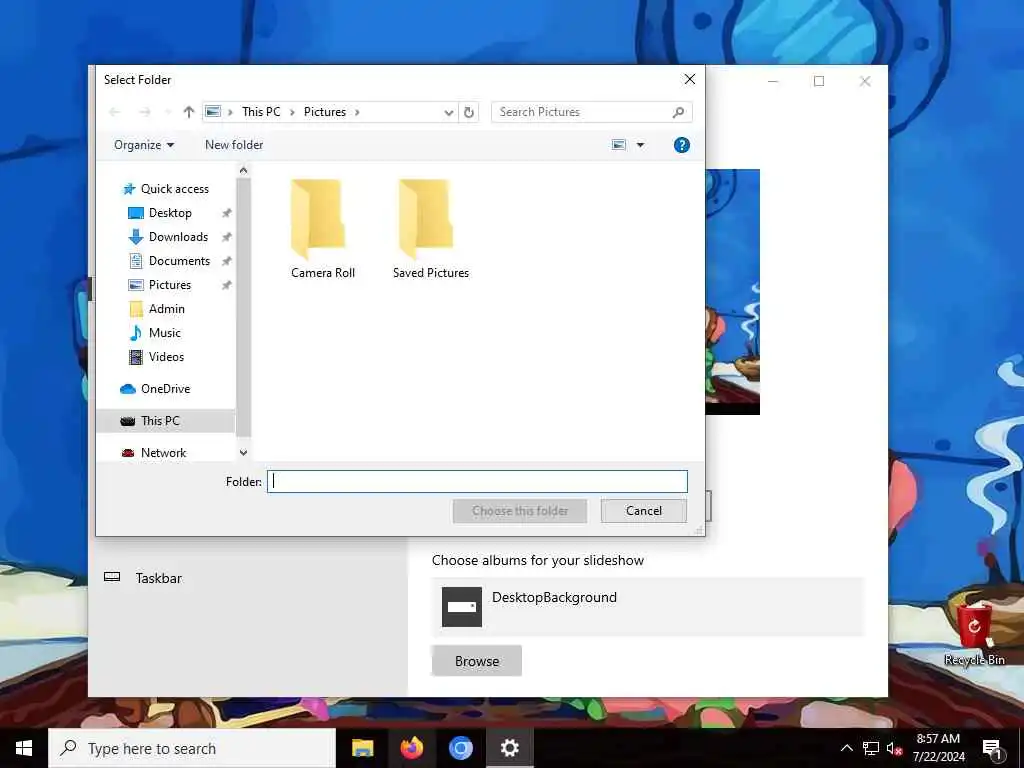Click the background preview image in Settings
This screenshot has height=768, width=1024.
(733, 292)
